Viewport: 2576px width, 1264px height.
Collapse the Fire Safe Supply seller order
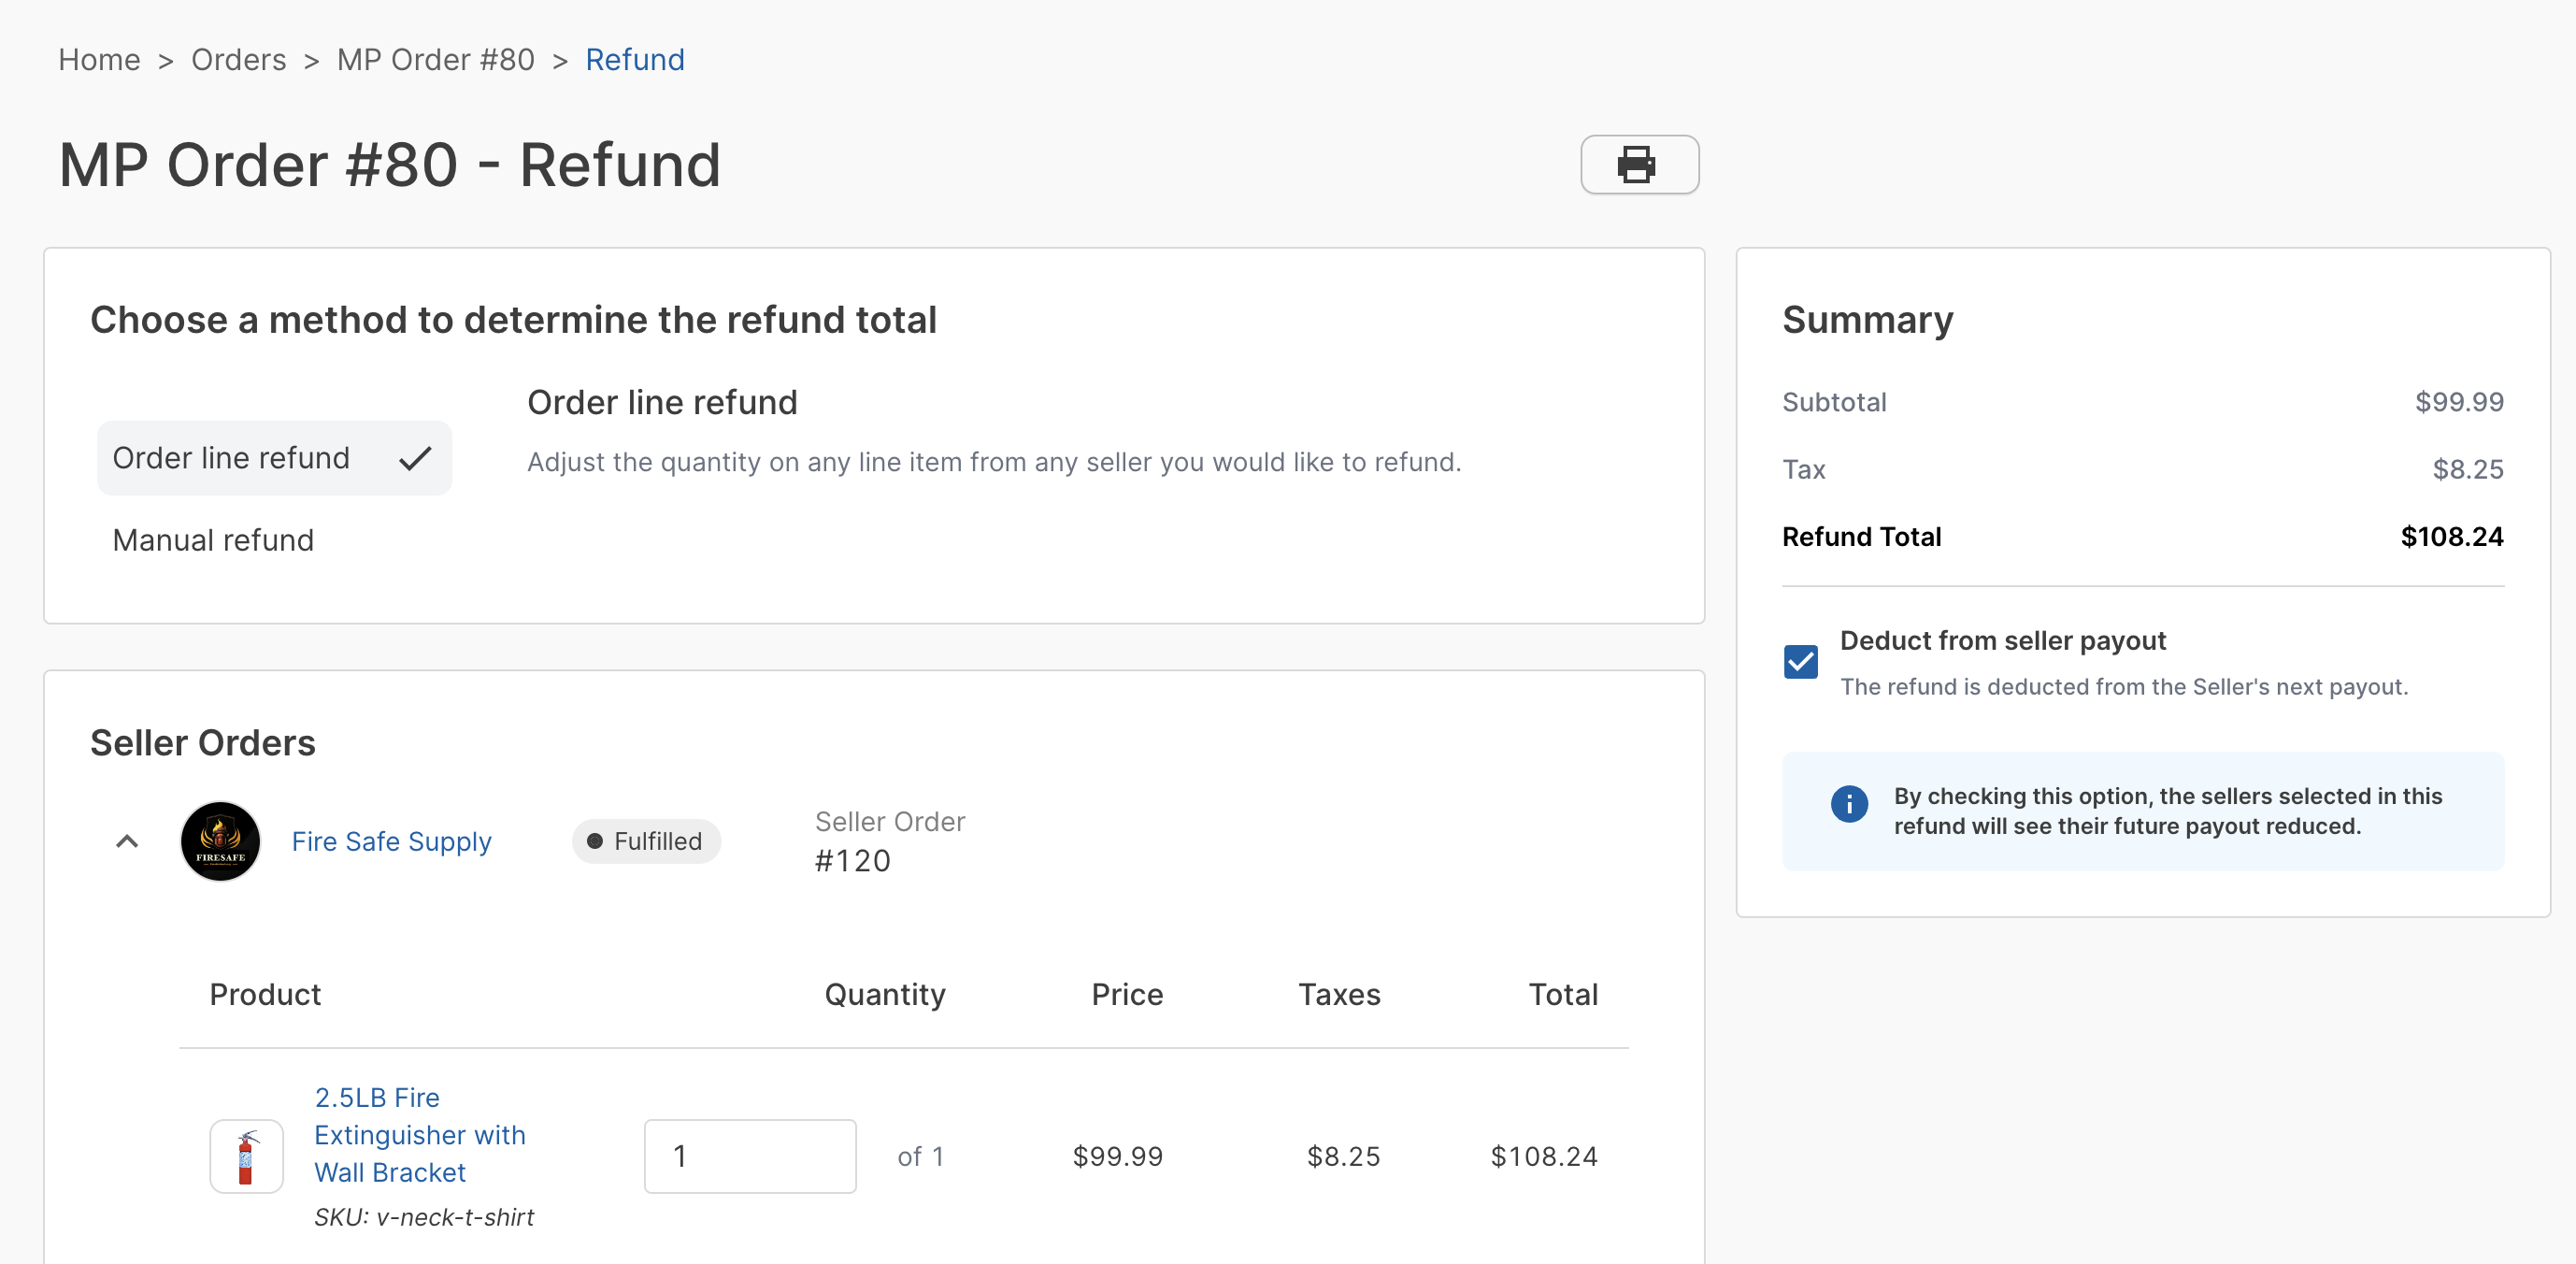coord(127,841)
